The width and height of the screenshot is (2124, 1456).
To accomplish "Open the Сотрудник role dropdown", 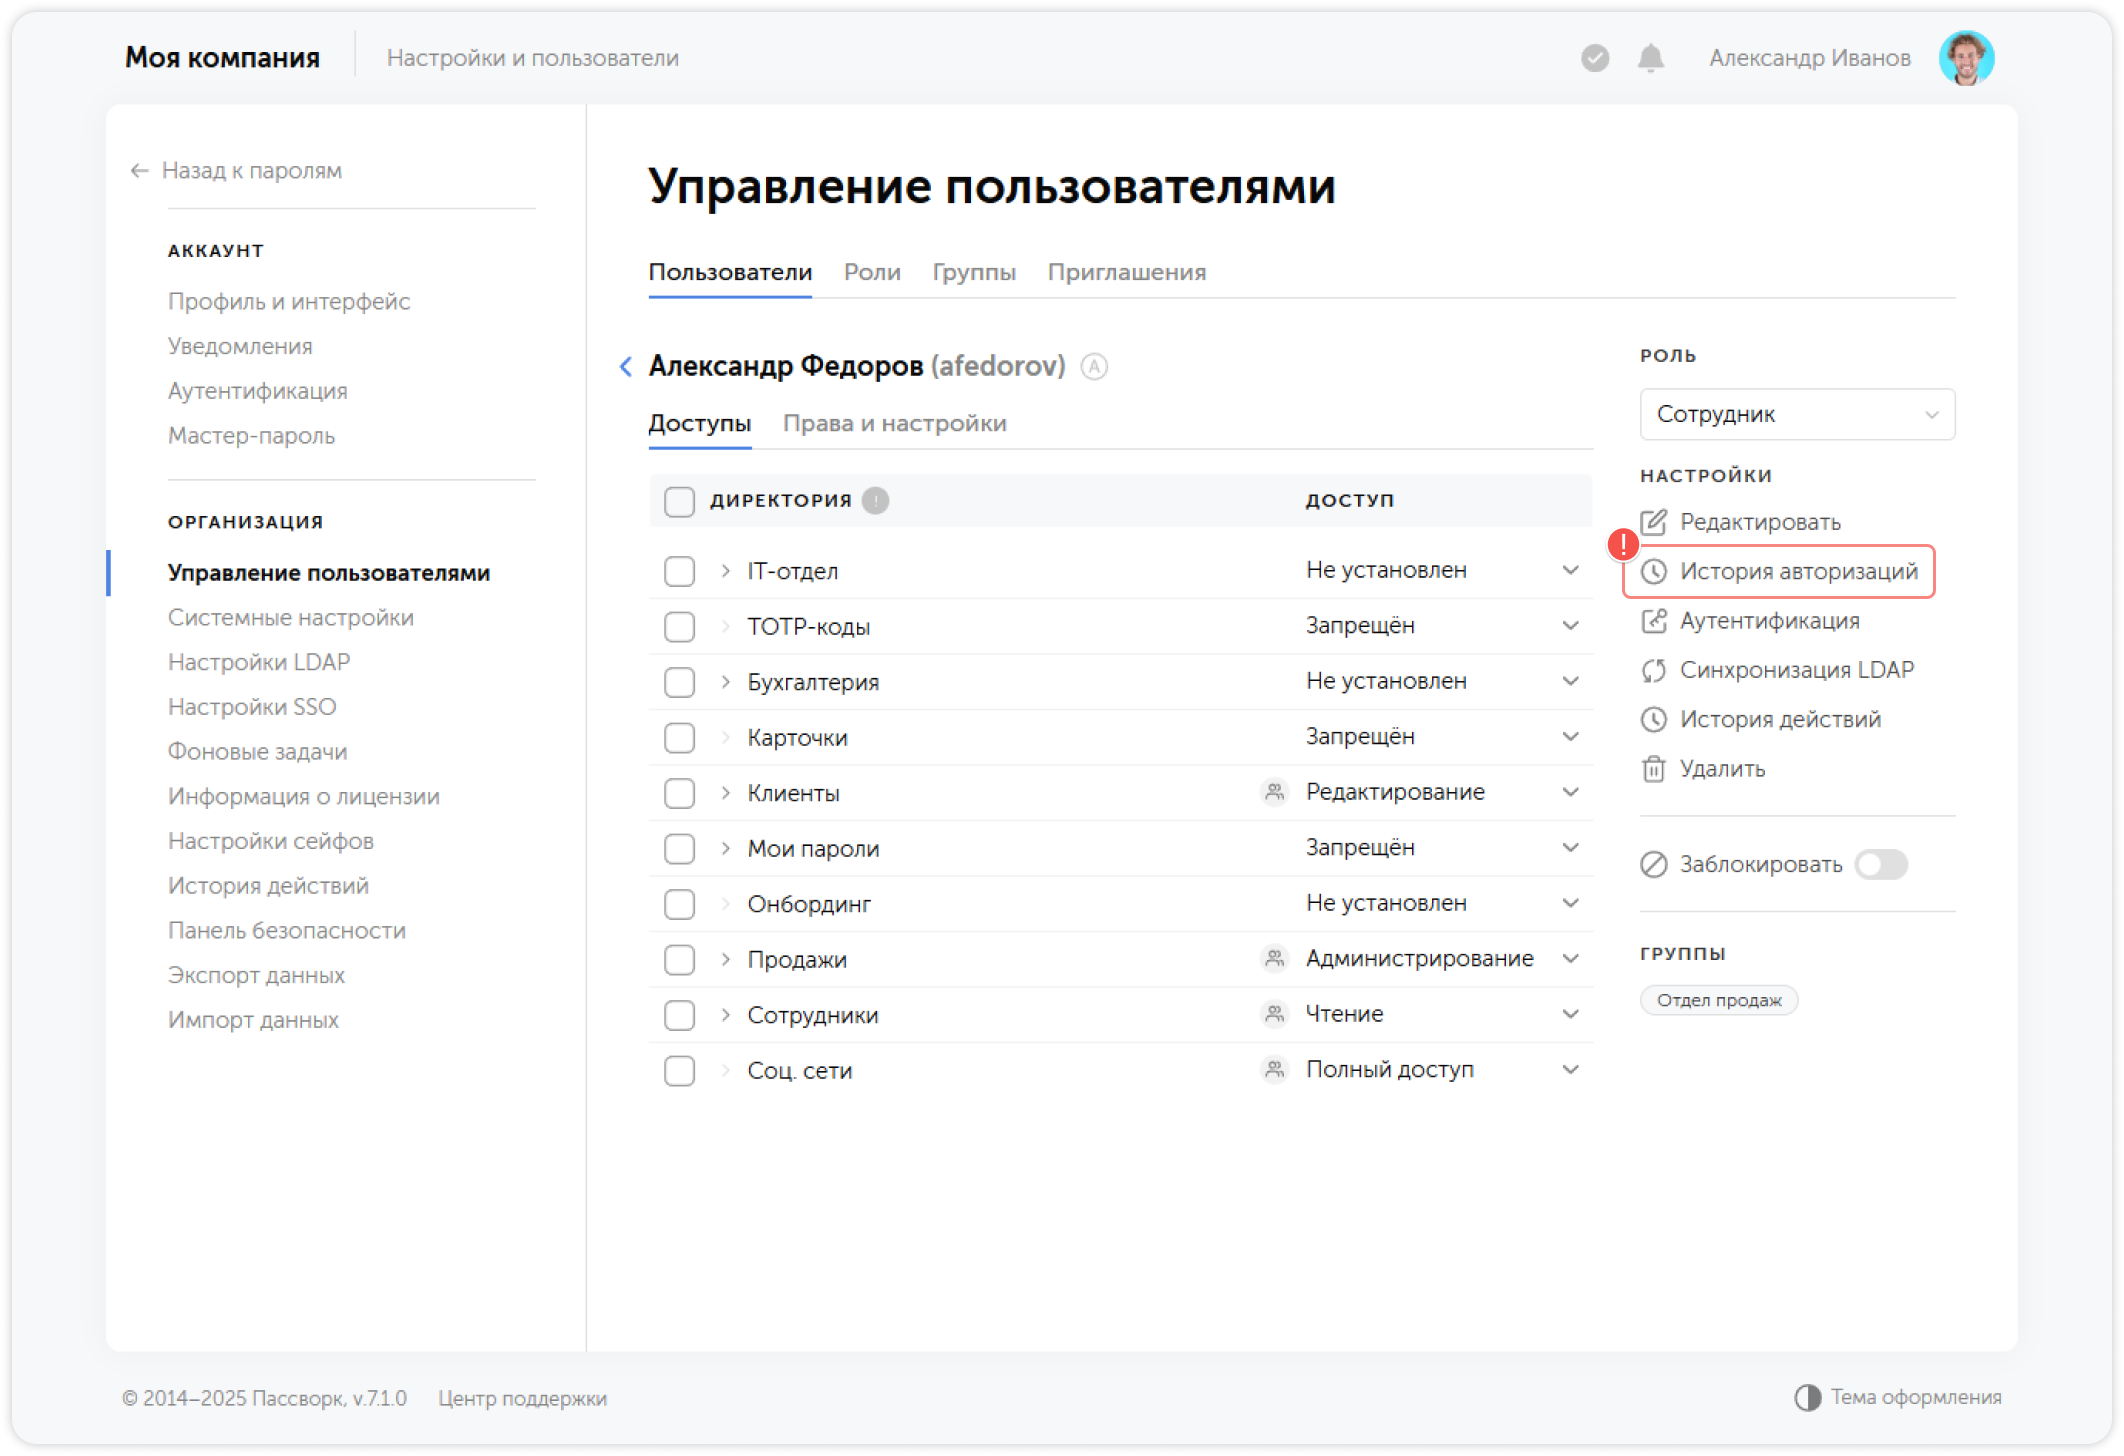I will [x=1796, y=414].
